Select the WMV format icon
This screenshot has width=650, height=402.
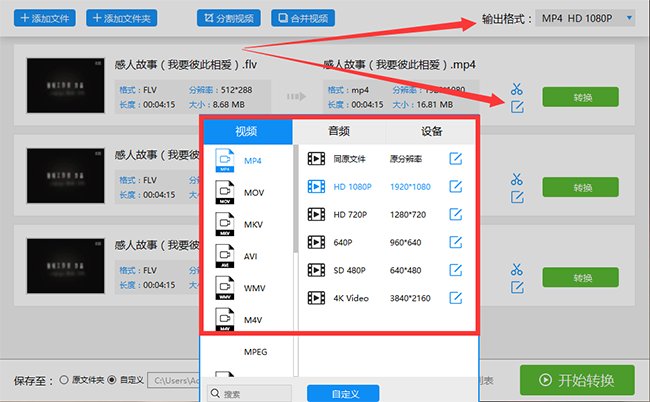click(x=225, y=288)
